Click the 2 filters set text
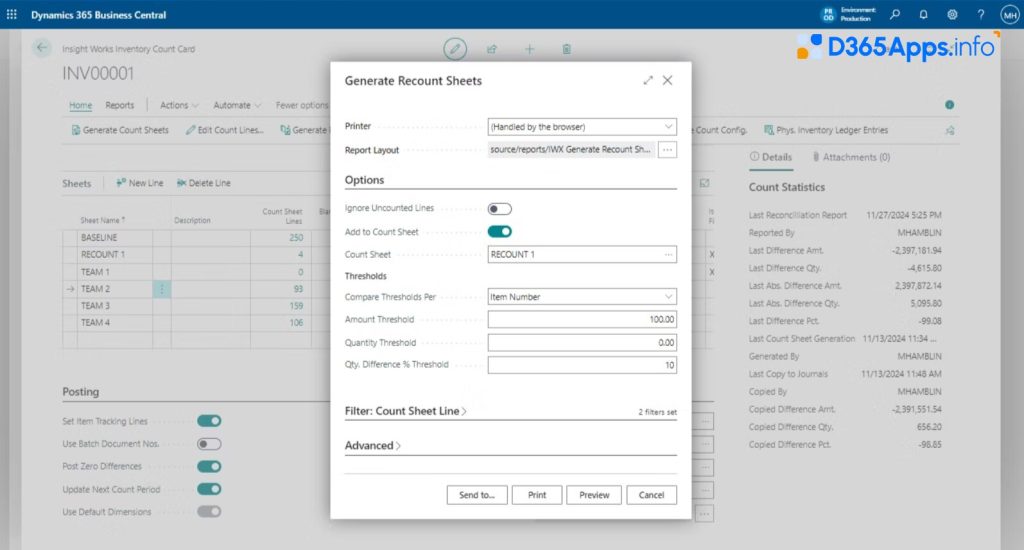 658,412
